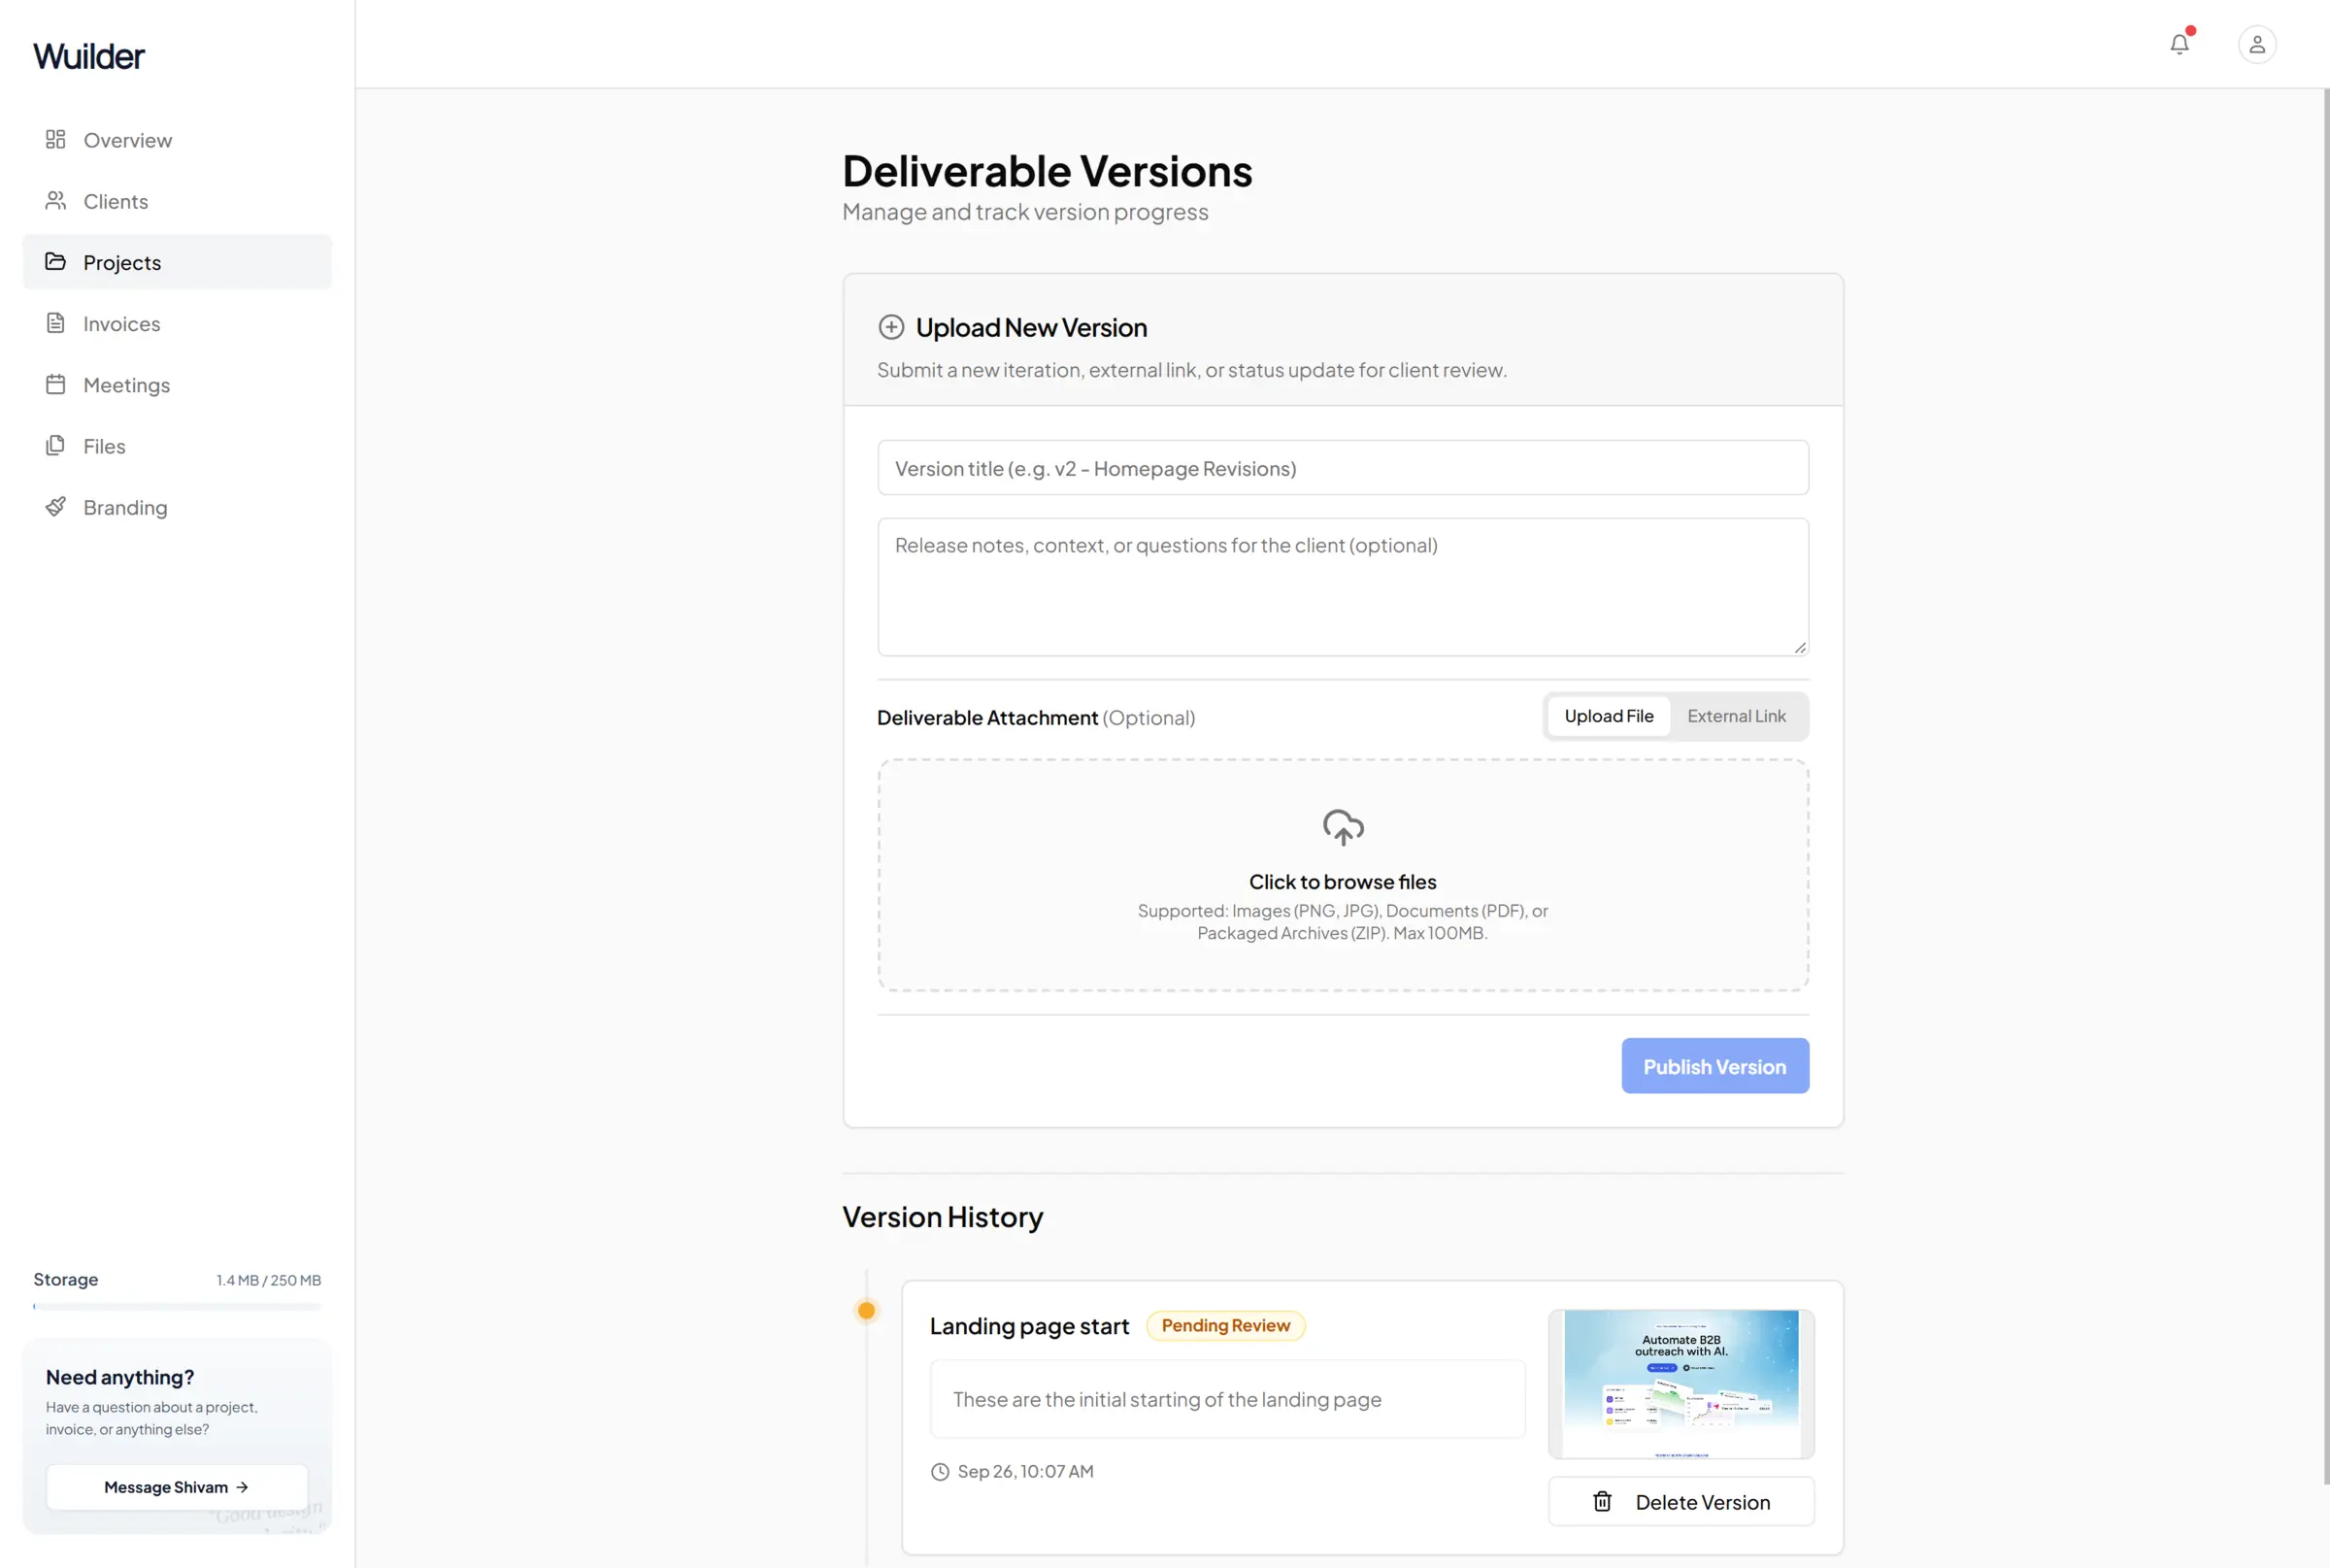The image size is (2330, 1568).
Task: Focus the Release notes text area
Action: (x=1342, y=587)
